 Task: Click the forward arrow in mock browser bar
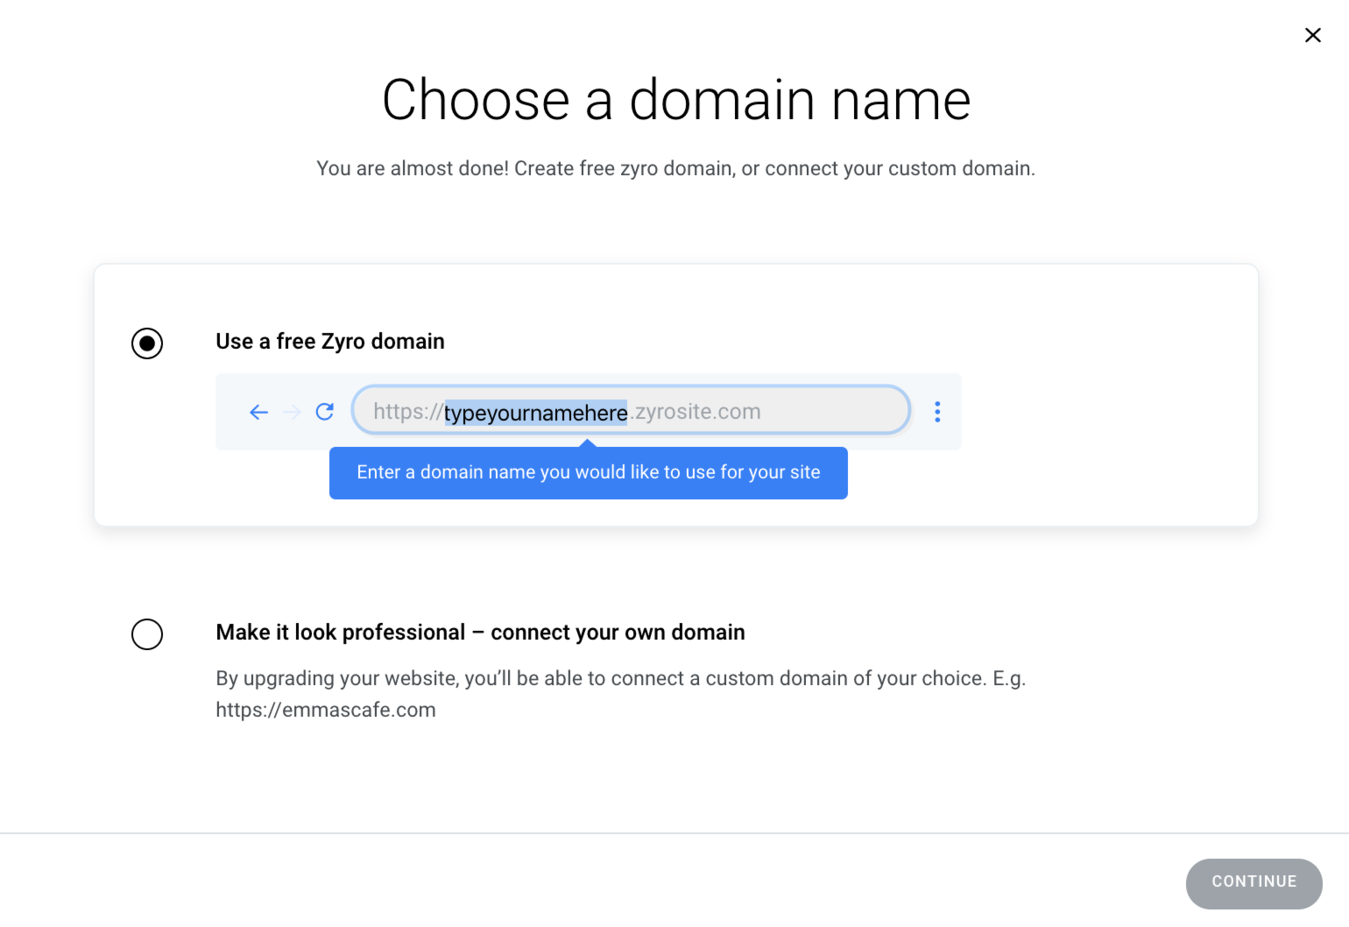coord(291,412)
